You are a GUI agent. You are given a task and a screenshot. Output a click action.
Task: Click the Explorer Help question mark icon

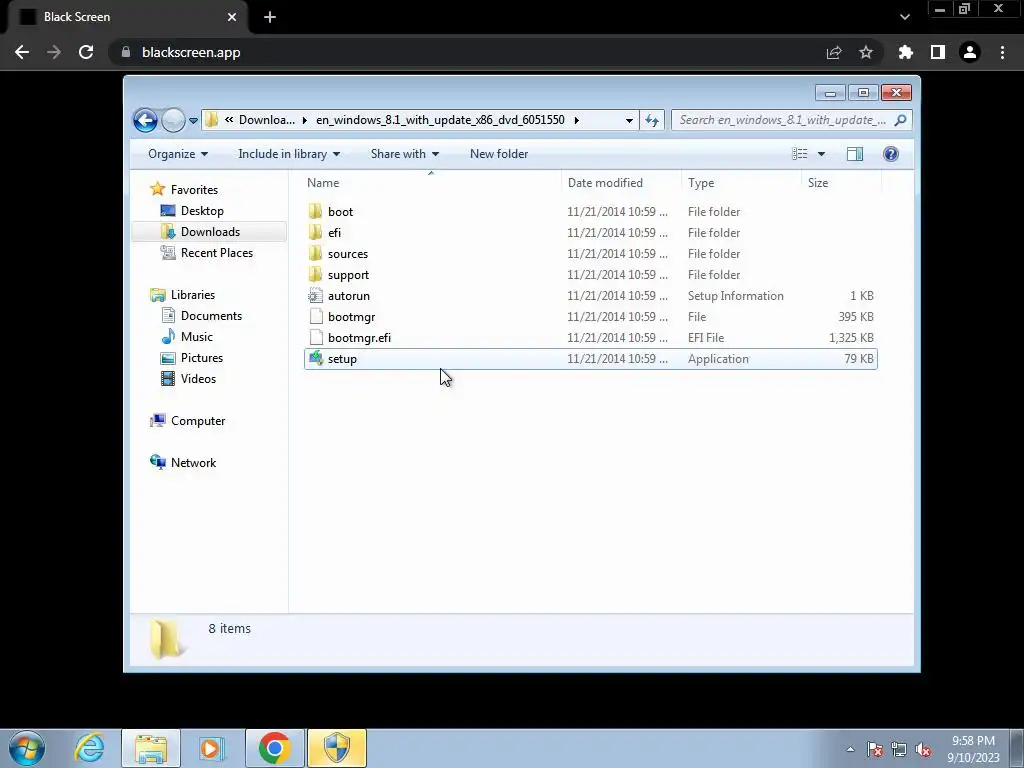tap(891, 154)
